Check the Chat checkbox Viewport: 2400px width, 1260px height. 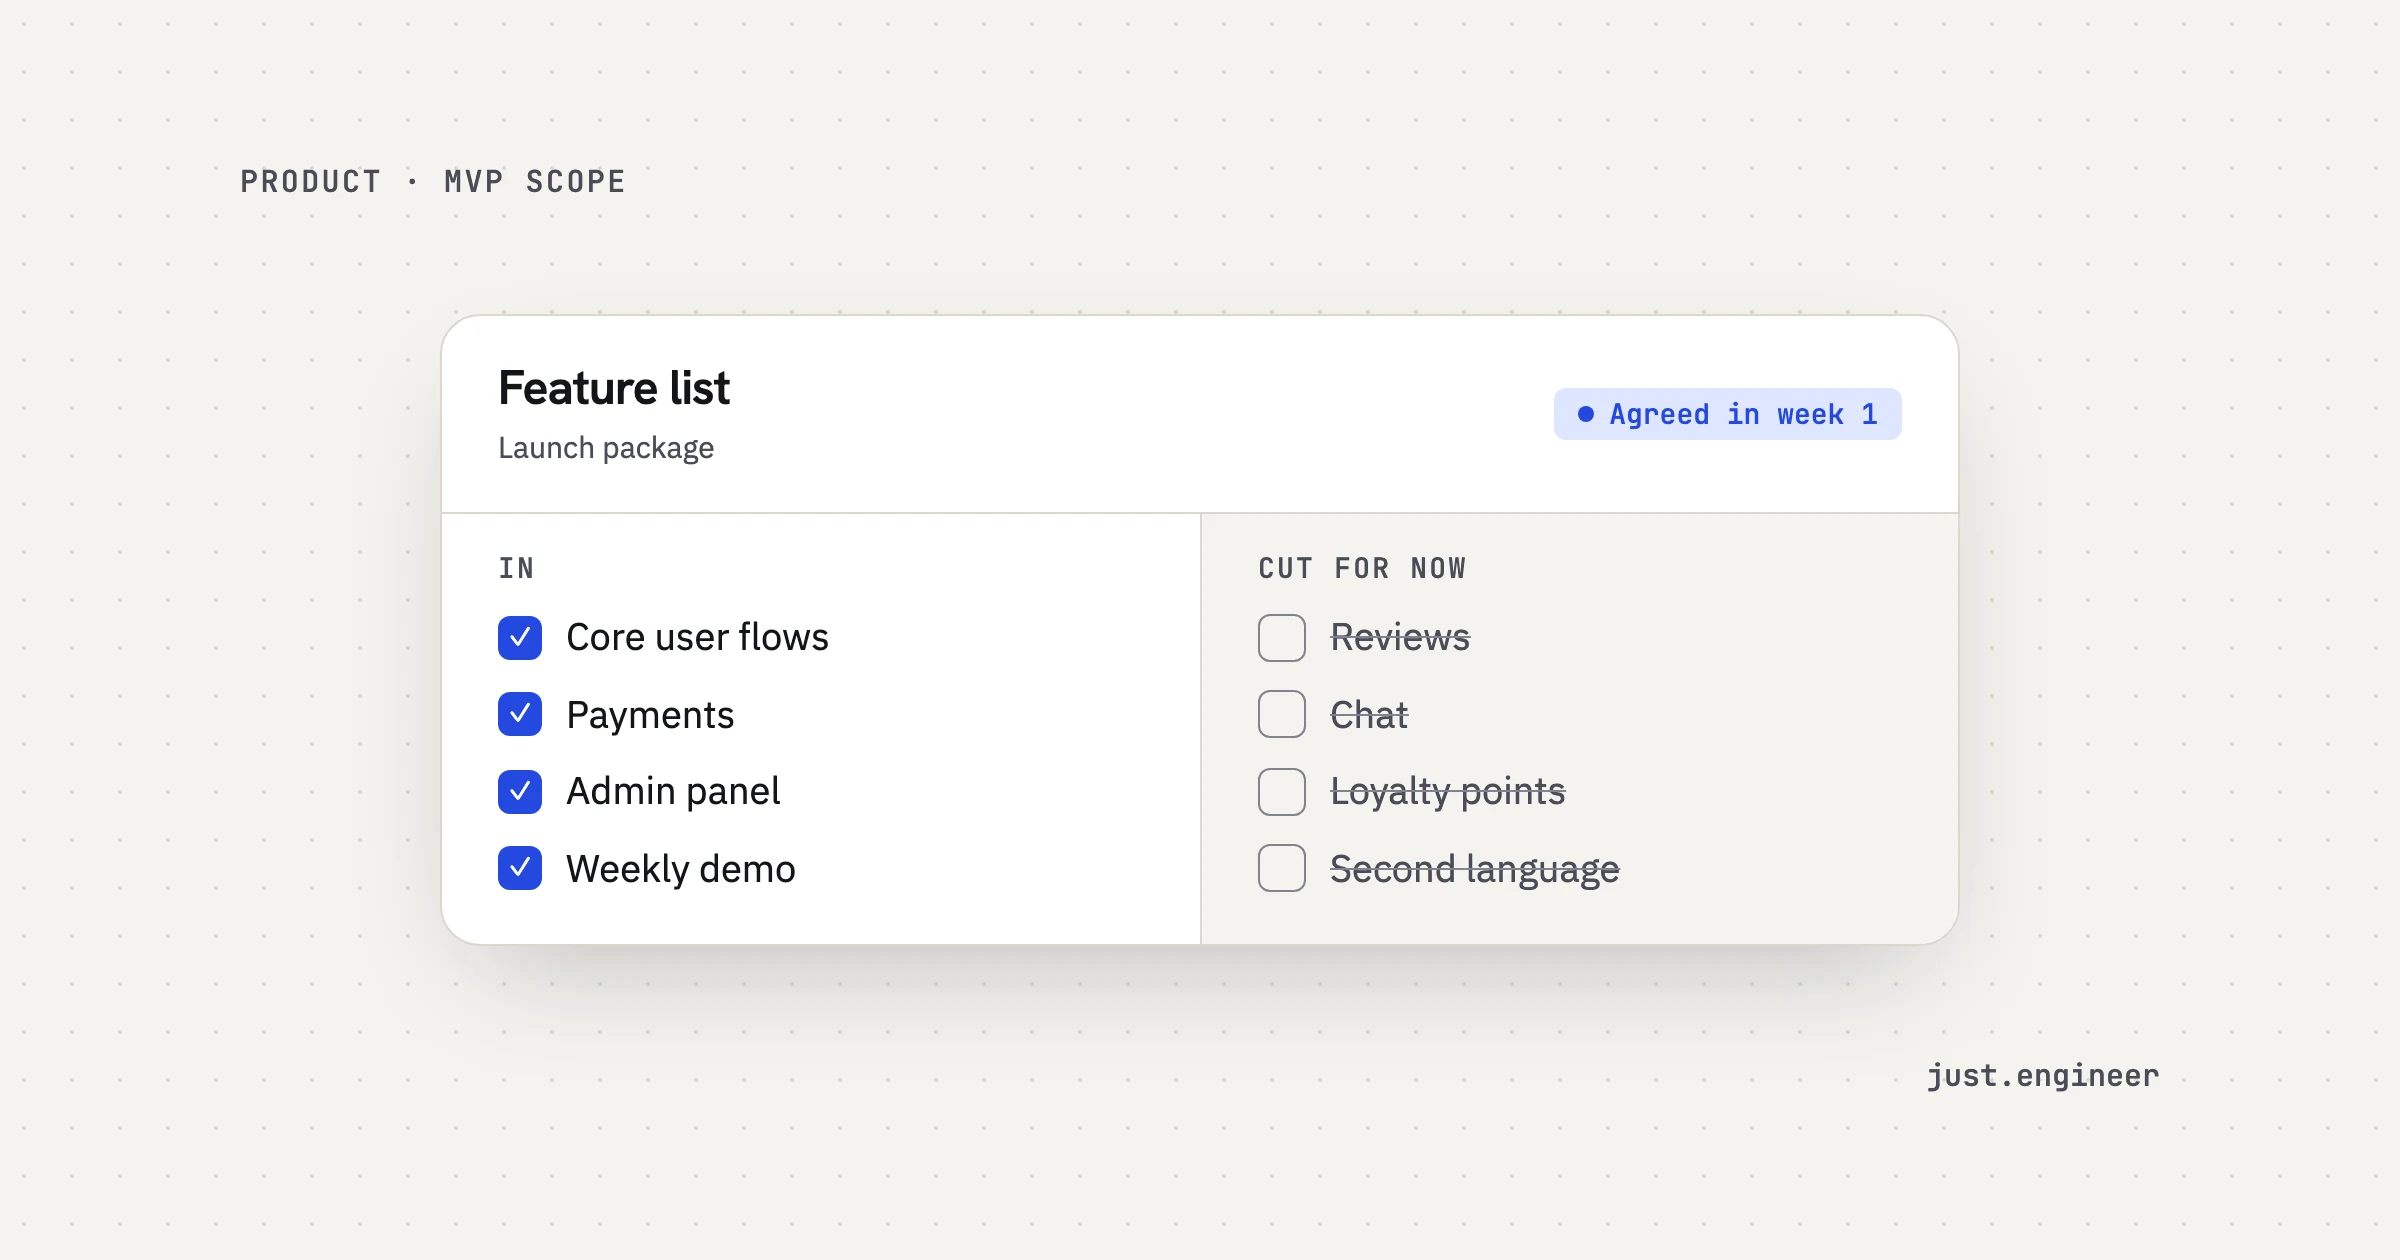(x=1282, y=714)
